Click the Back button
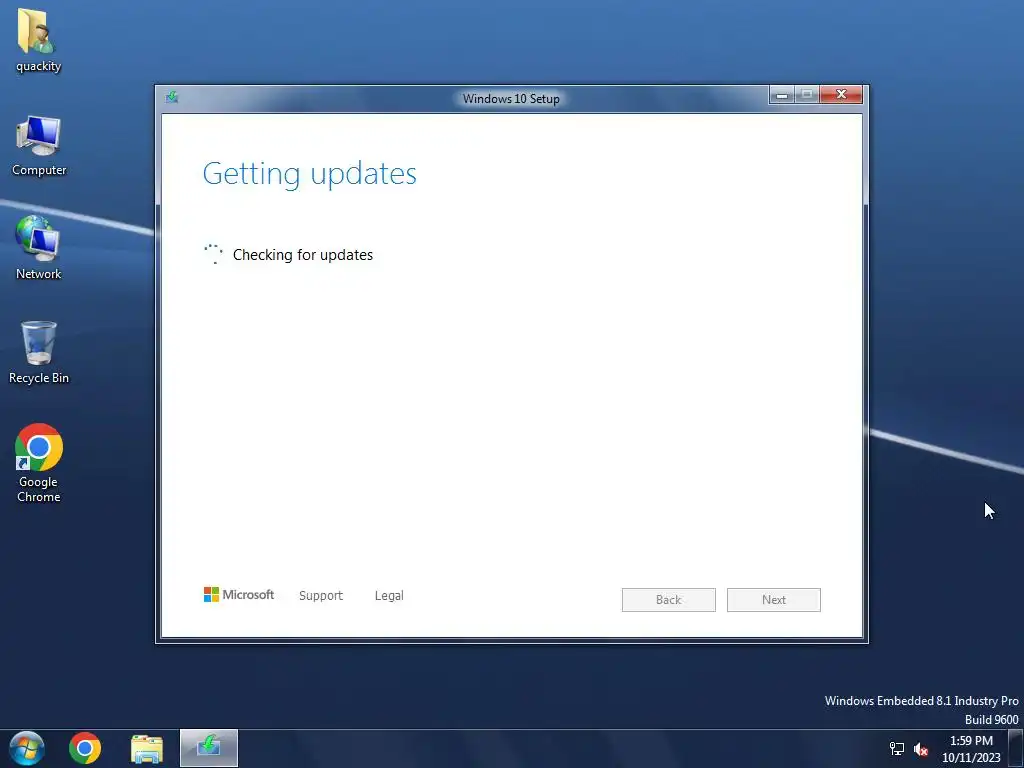 coord(668,600)
